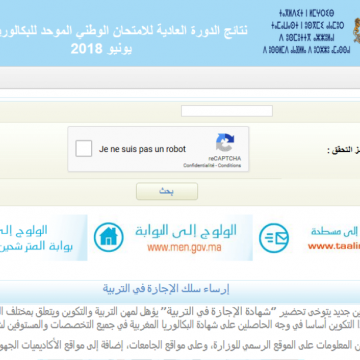Click the 'Je ne suis pas un robot' label
The image size is (360, 360).
(x=142, y=149)
